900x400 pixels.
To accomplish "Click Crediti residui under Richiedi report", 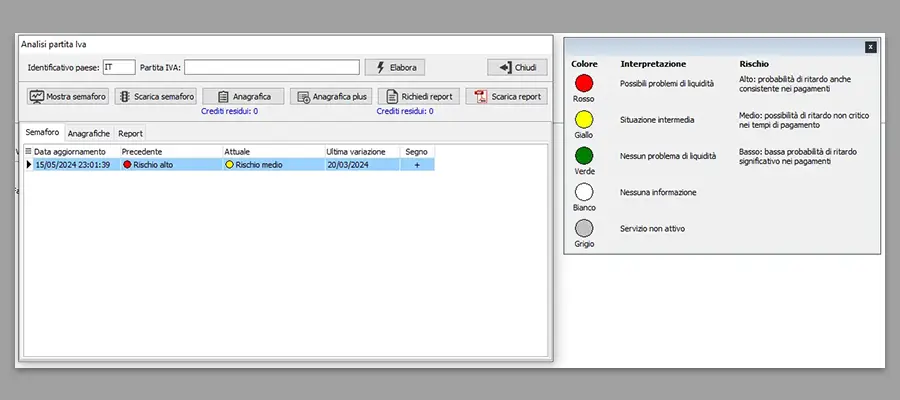I will tap(405, 111).
